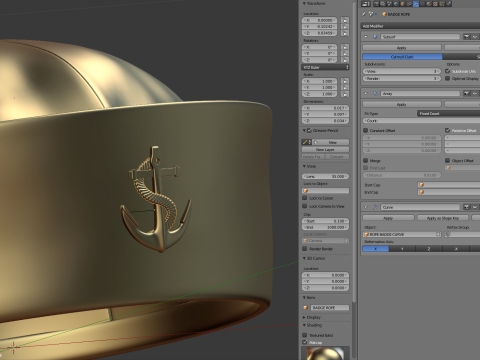Enable Optimal Display checkbox
480x360 pixels.
(447, 78)
